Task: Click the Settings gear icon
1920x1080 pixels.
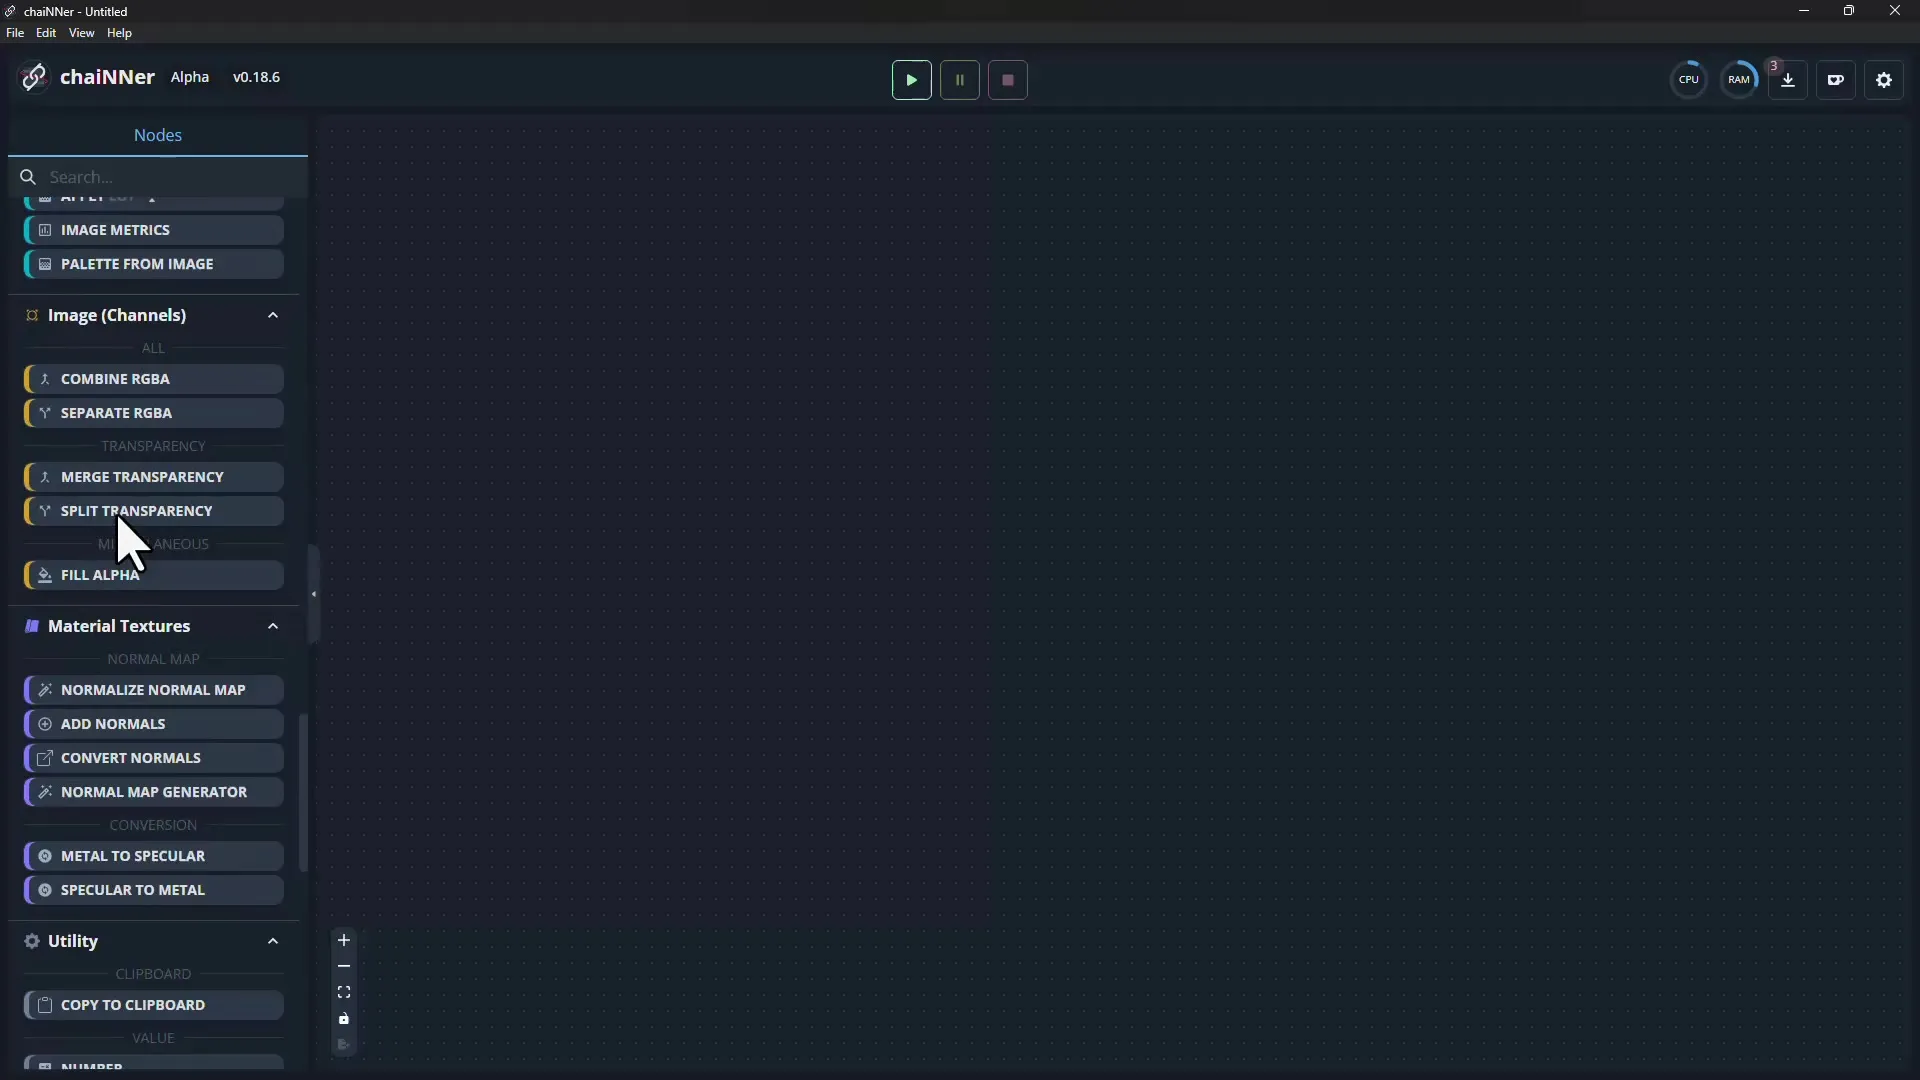Action: [1884, 79]
